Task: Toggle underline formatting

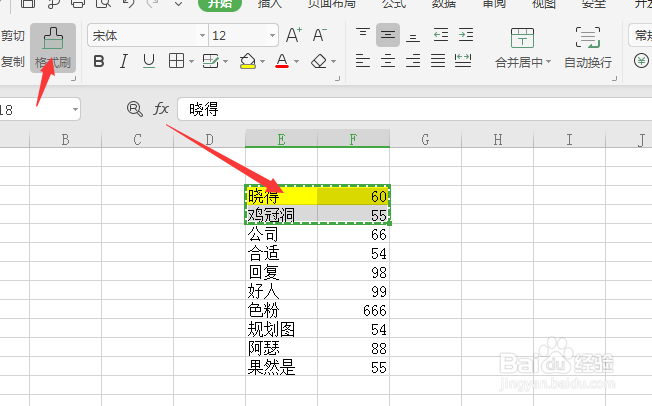Action: (x=149, y=62)
